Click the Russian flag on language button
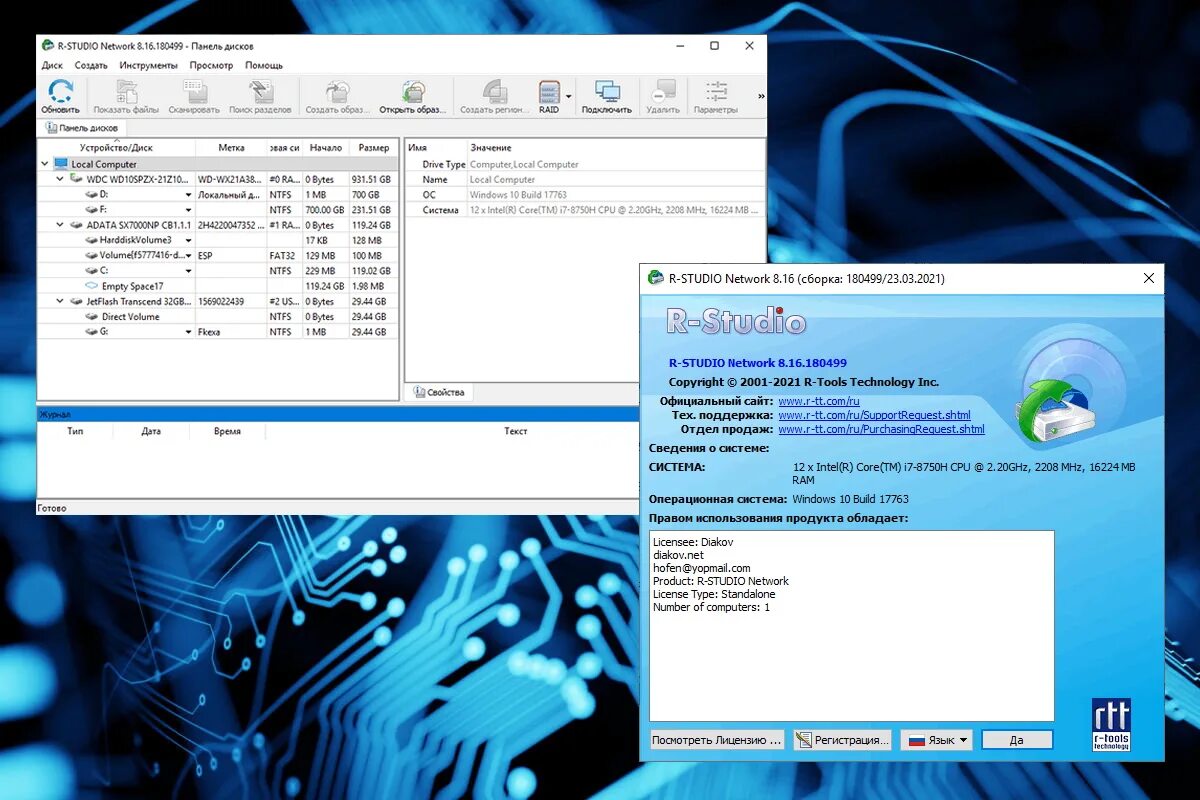Screen dimensions: 1200x800 tap(915, 740)
